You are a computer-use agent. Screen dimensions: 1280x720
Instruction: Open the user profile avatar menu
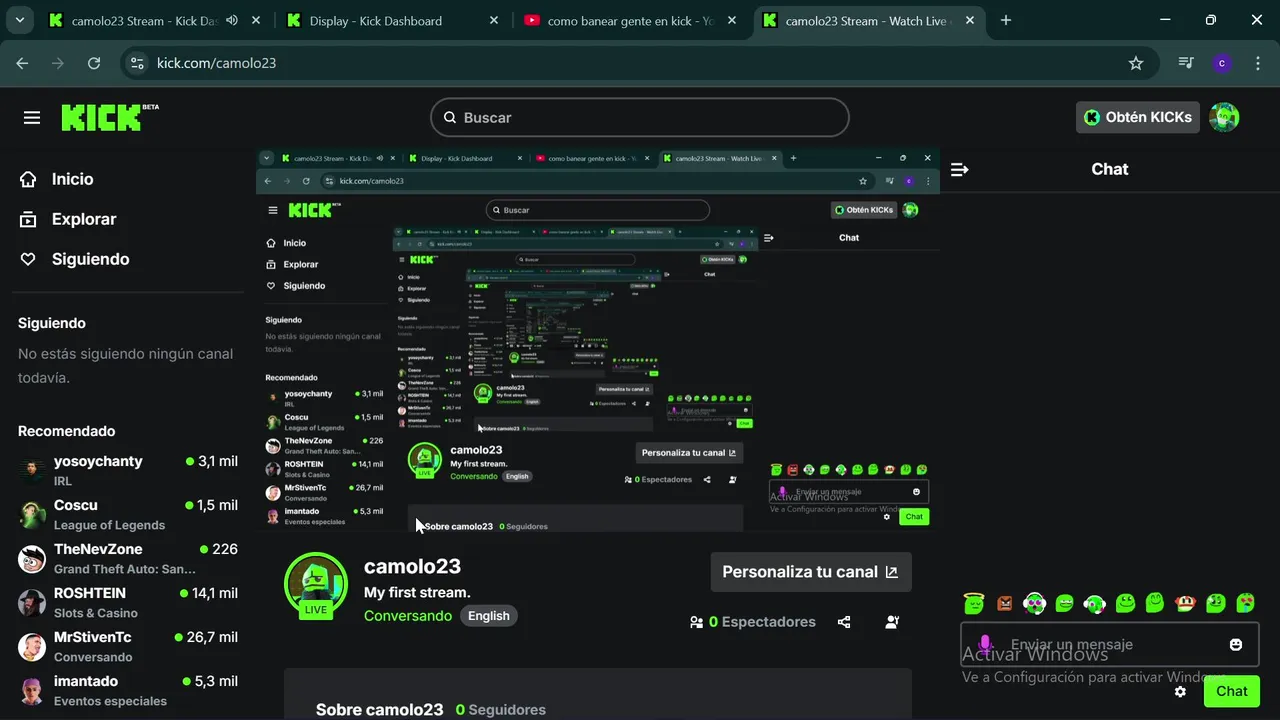click(1224, 117)
